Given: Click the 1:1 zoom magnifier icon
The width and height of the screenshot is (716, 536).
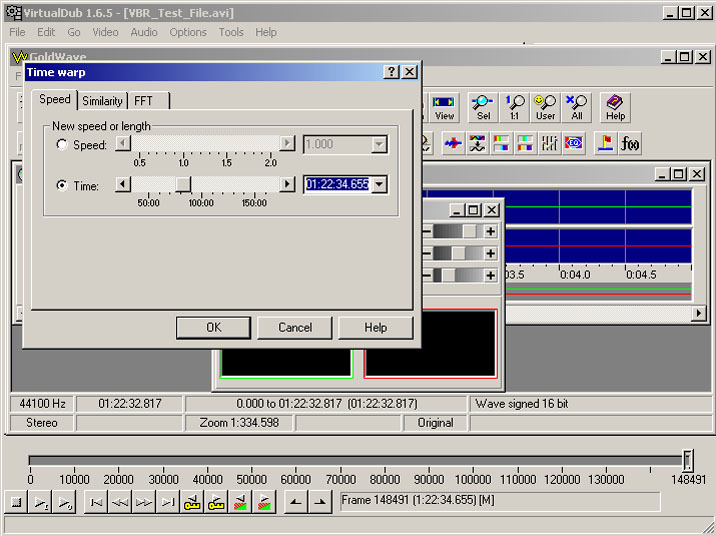Looking at the screenshot, I should (x=515, y=108).
